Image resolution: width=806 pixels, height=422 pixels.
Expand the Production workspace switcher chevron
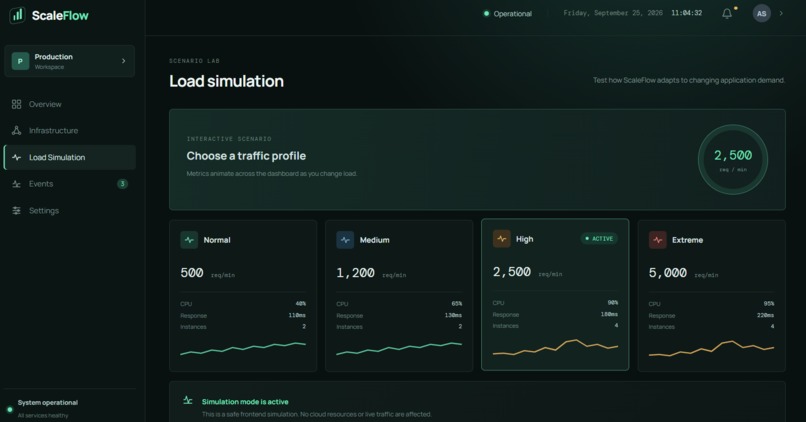123,61
